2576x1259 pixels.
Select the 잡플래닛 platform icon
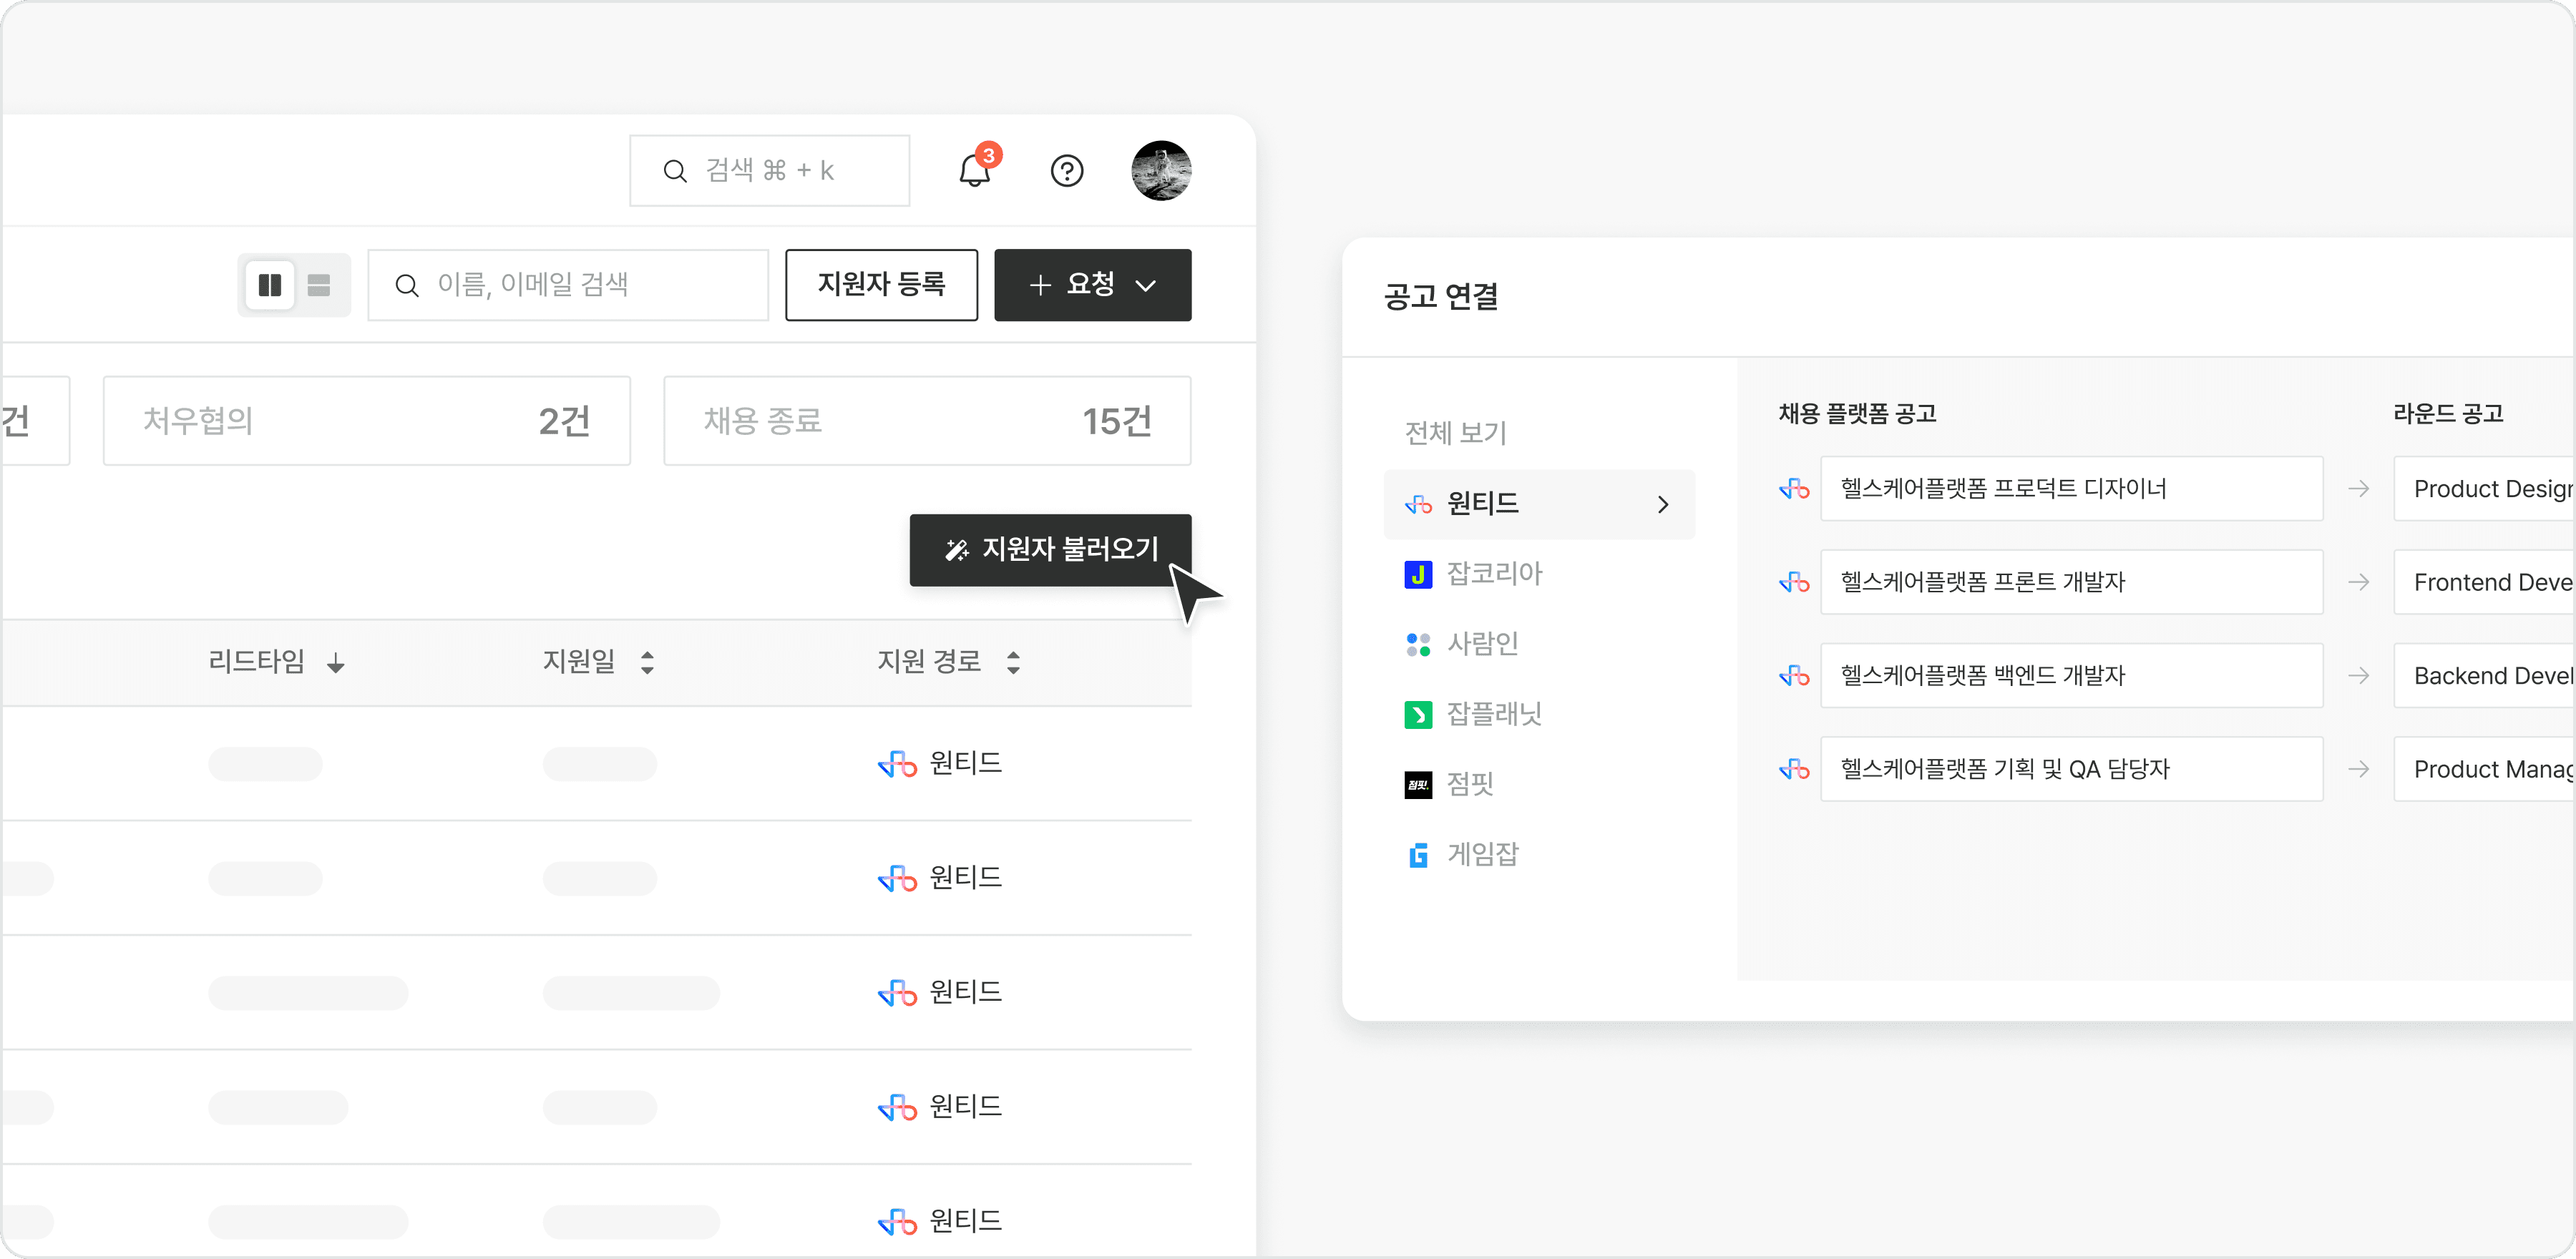coord(1418,714)
